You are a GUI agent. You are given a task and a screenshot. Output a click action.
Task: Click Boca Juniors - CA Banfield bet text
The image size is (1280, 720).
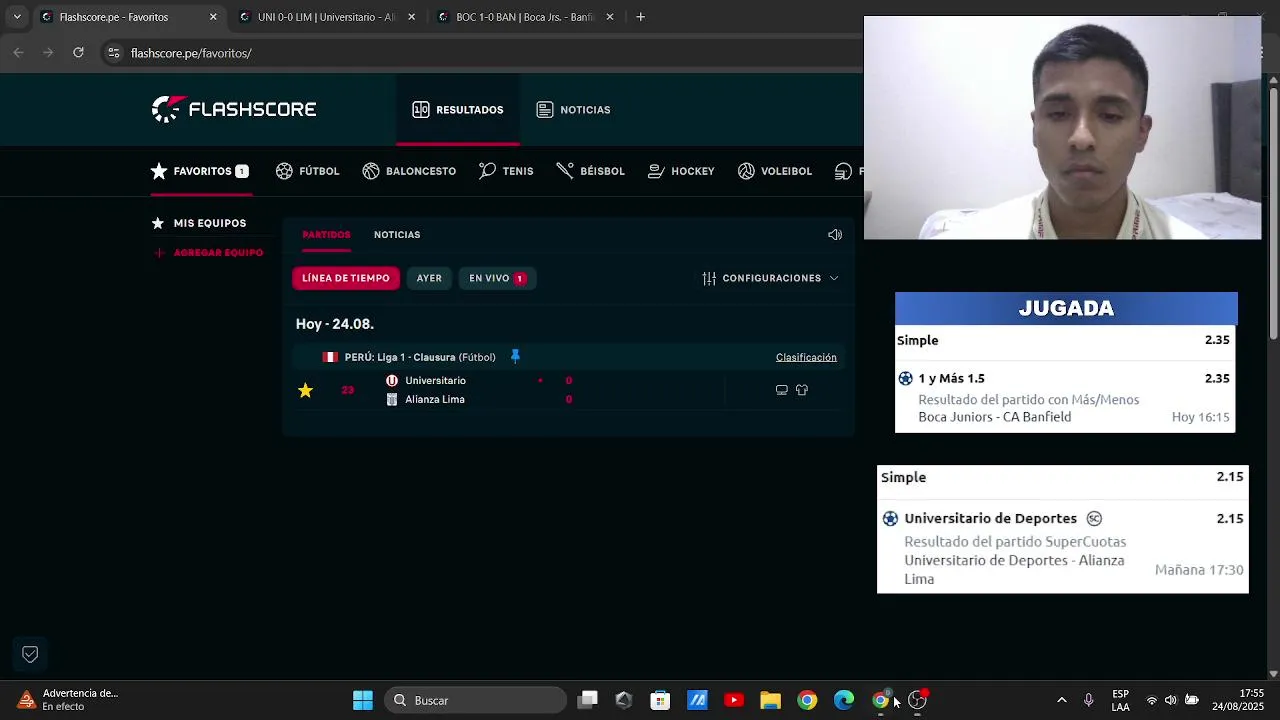coord(995,417)
